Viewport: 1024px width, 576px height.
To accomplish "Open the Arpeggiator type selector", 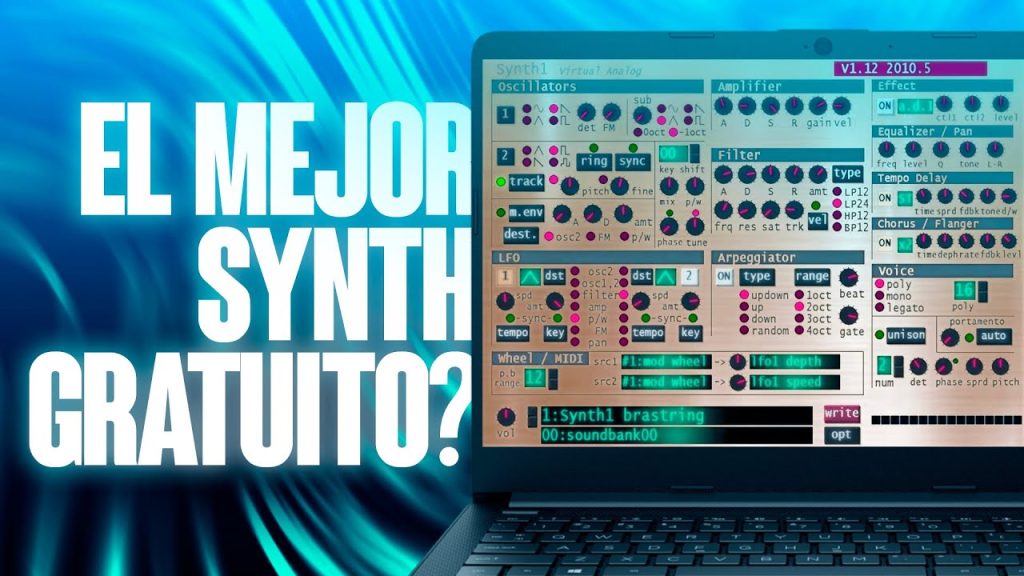I will 757,276.
